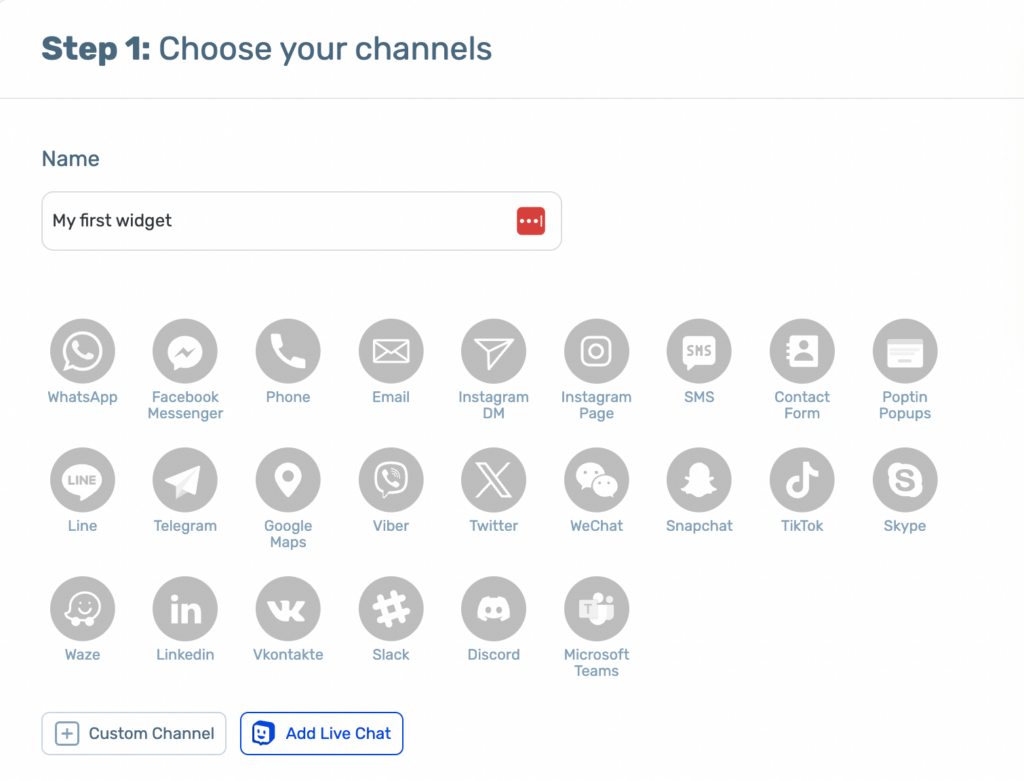Add the Phone channel
The image size is (1024, 781).
point(288,352)
